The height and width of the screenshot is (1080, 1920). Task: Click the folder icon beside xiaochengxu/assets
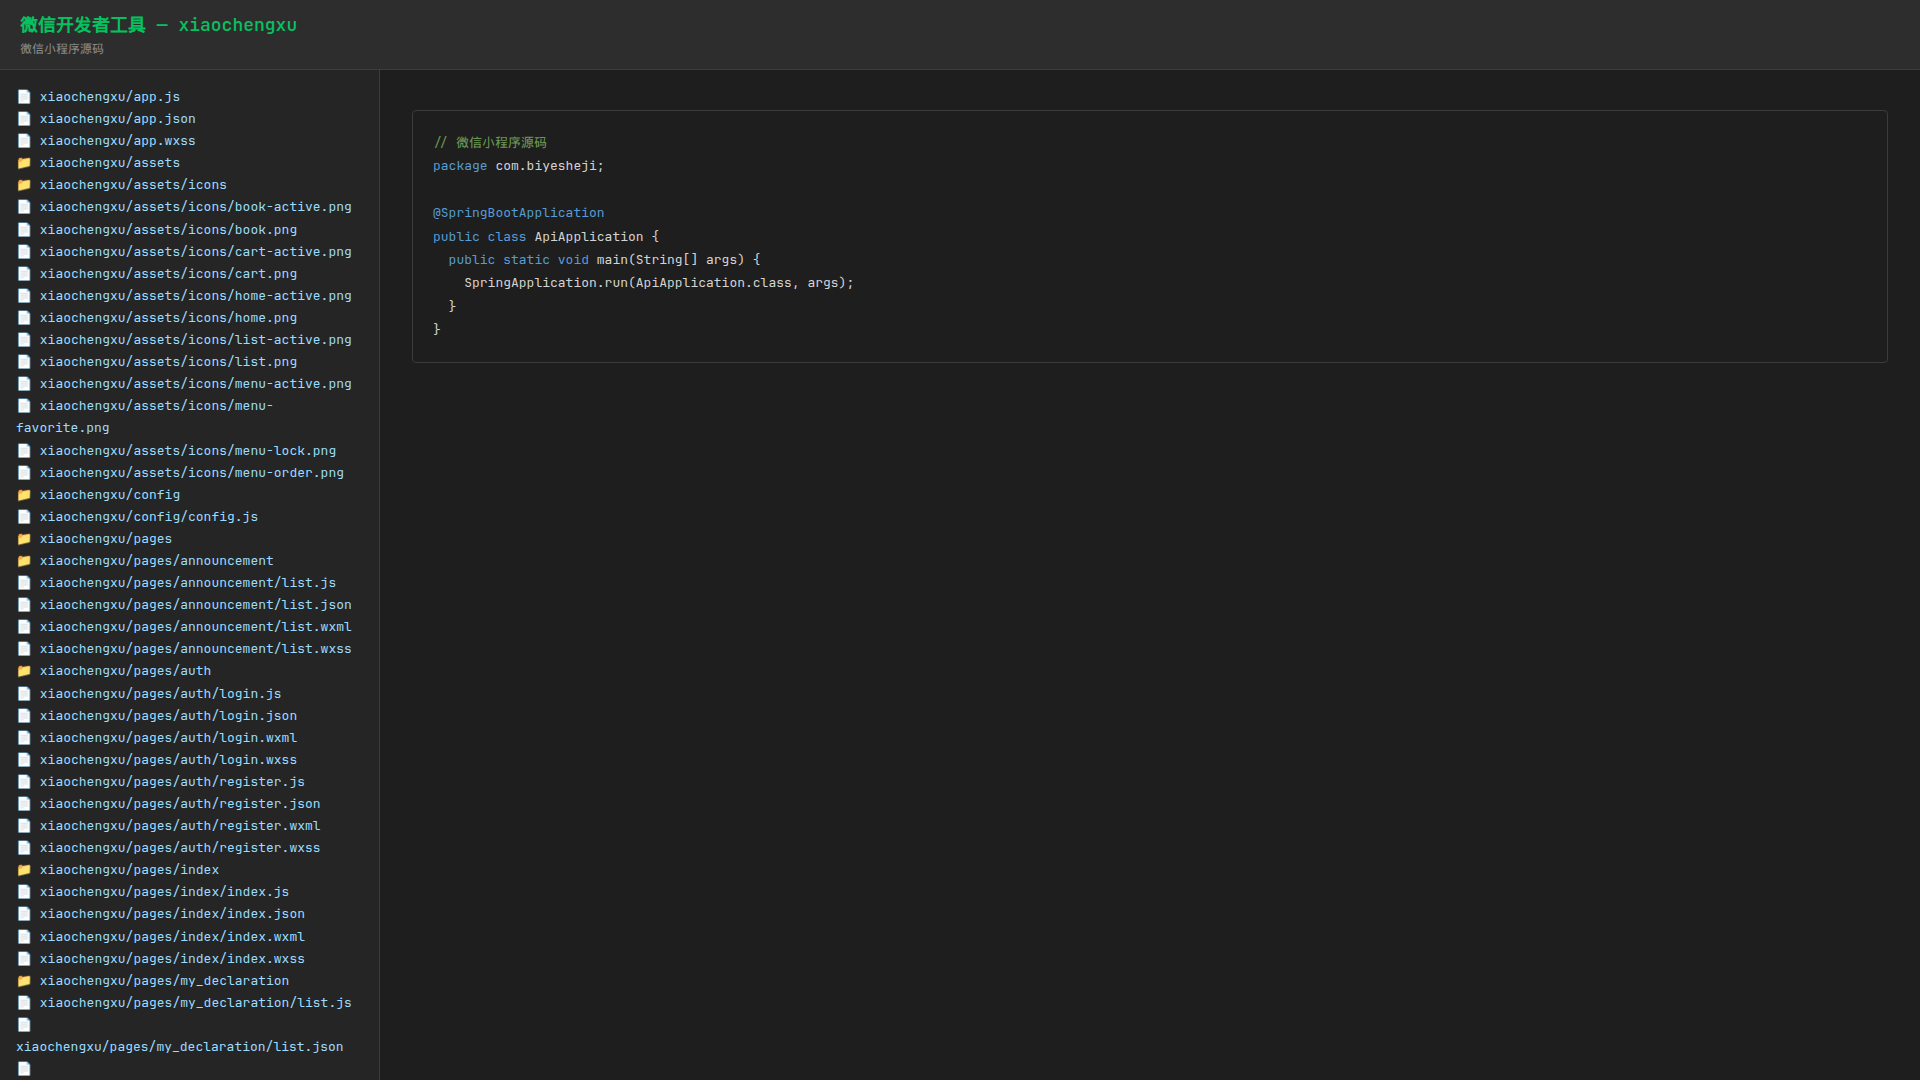(x=24, y=163)
